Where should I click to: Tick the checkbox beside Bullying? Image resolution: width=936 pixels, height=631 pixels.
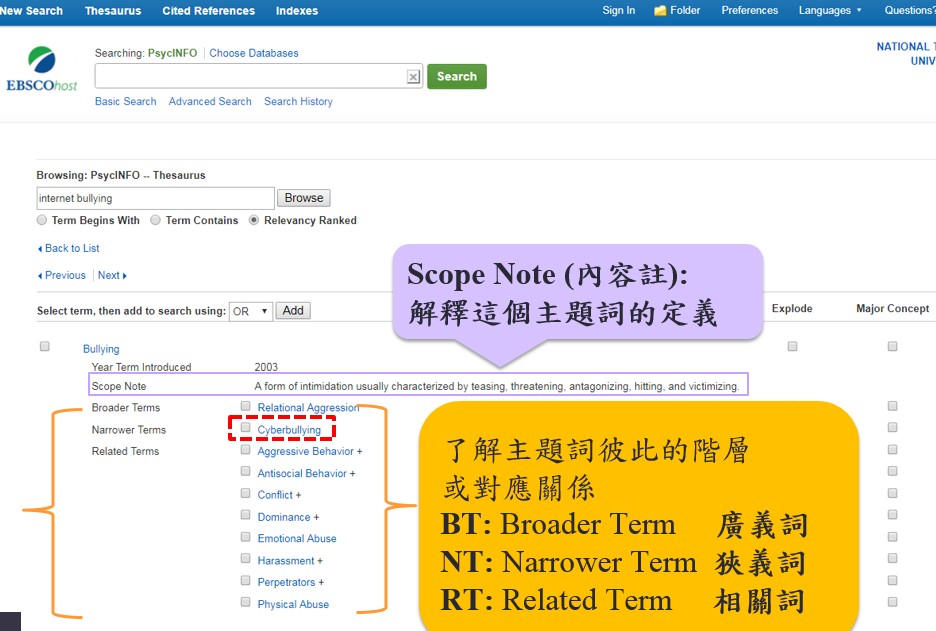pyautogui.click(x=45, y=346)
